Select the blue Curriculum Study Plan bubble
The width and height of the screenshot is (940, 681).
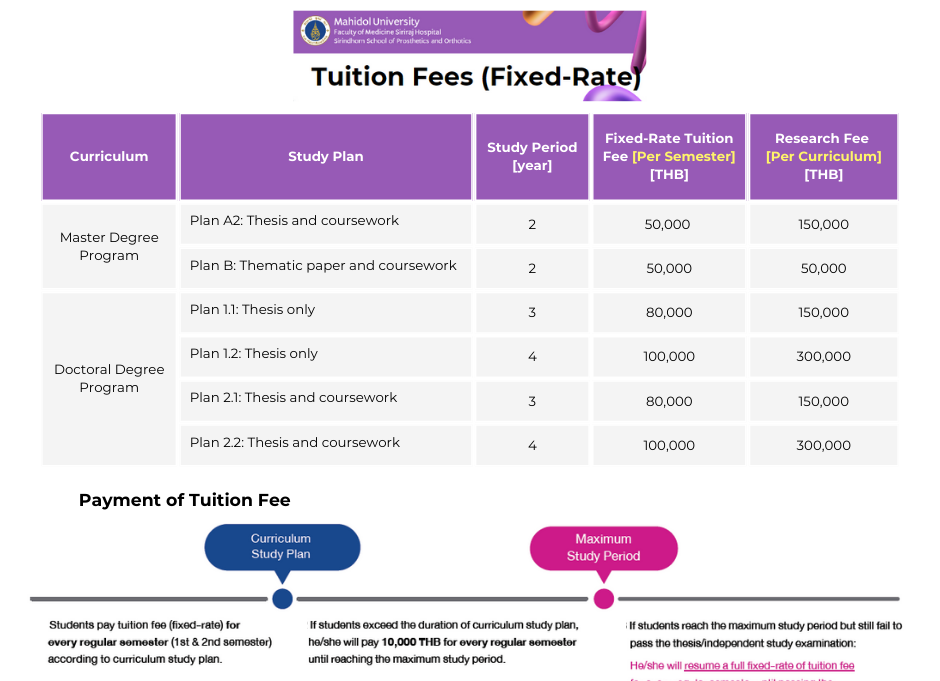tap(281, 546)
